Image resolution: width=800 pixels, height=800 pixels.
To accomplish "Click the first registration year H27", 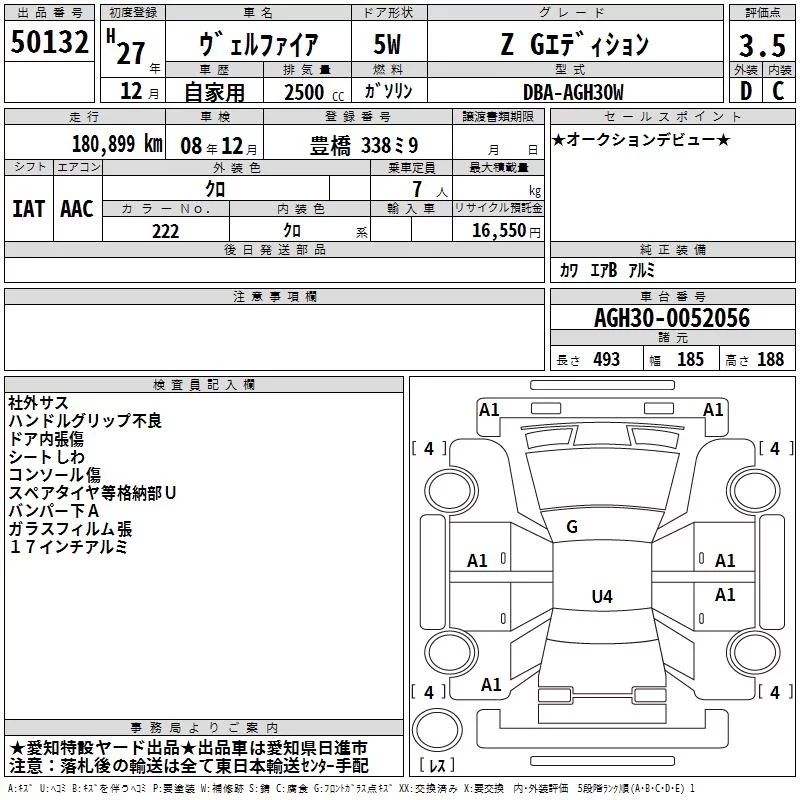I will pyautogui.click(x=127, y=48).
